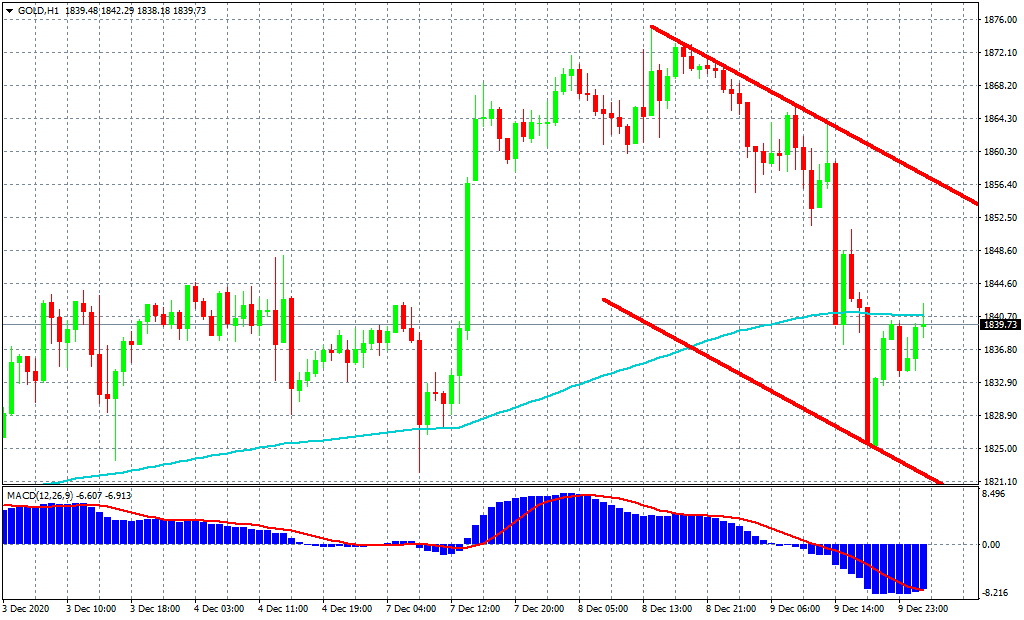This screenshot has width=1024, height=620.
Task: Click the current price tag 1839.73
Action: [1000, 325]
